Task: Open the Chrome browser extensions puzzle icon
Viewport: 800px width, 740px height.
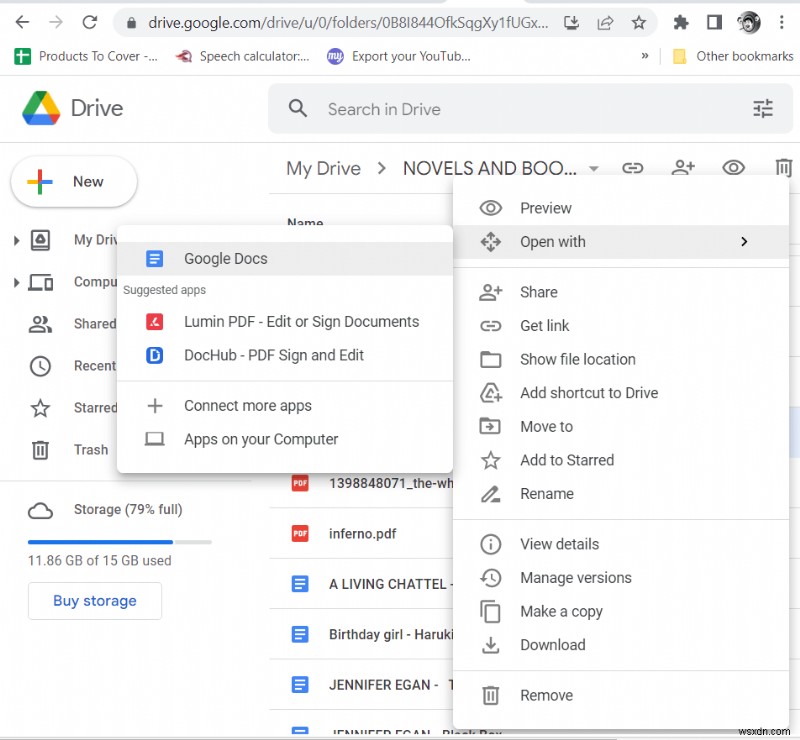Action: [681, 21]
